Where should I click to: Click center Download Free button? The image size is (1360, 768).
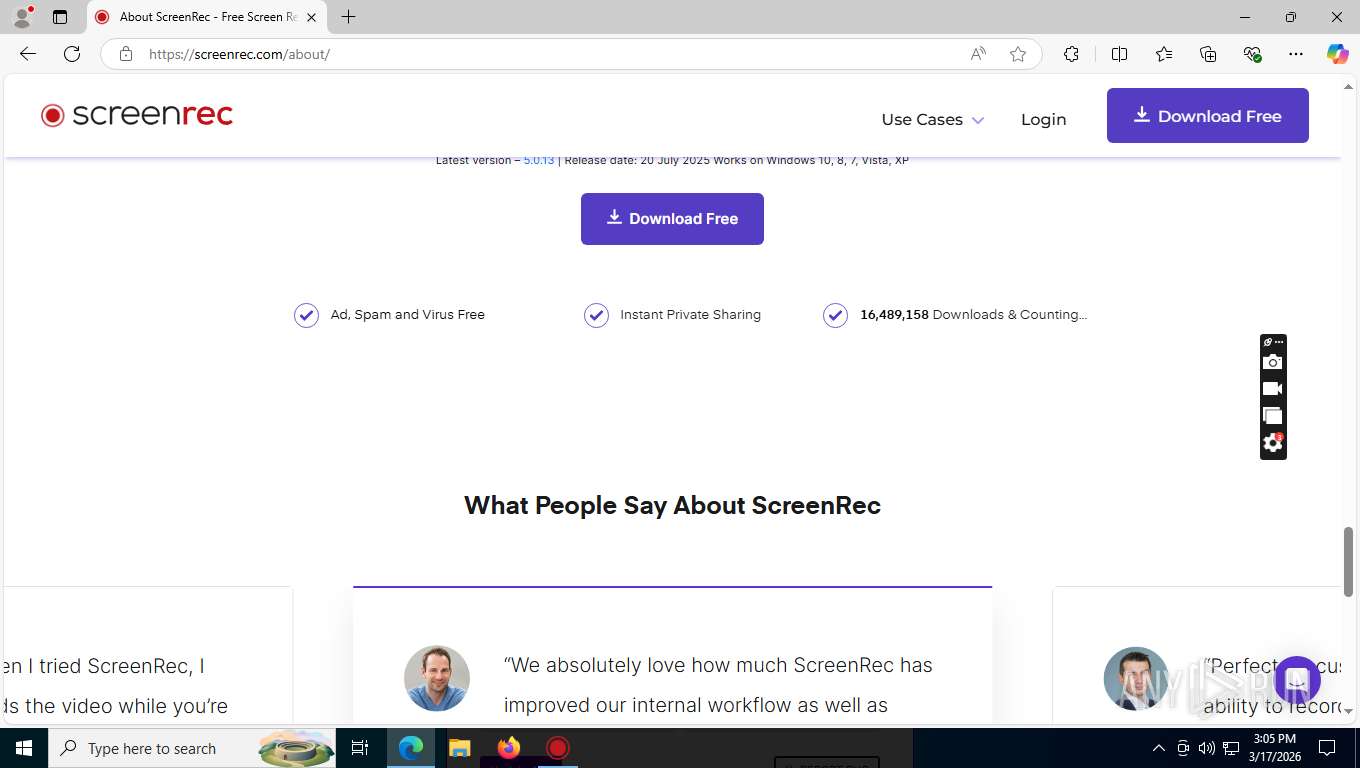click(x=672, y=219)
